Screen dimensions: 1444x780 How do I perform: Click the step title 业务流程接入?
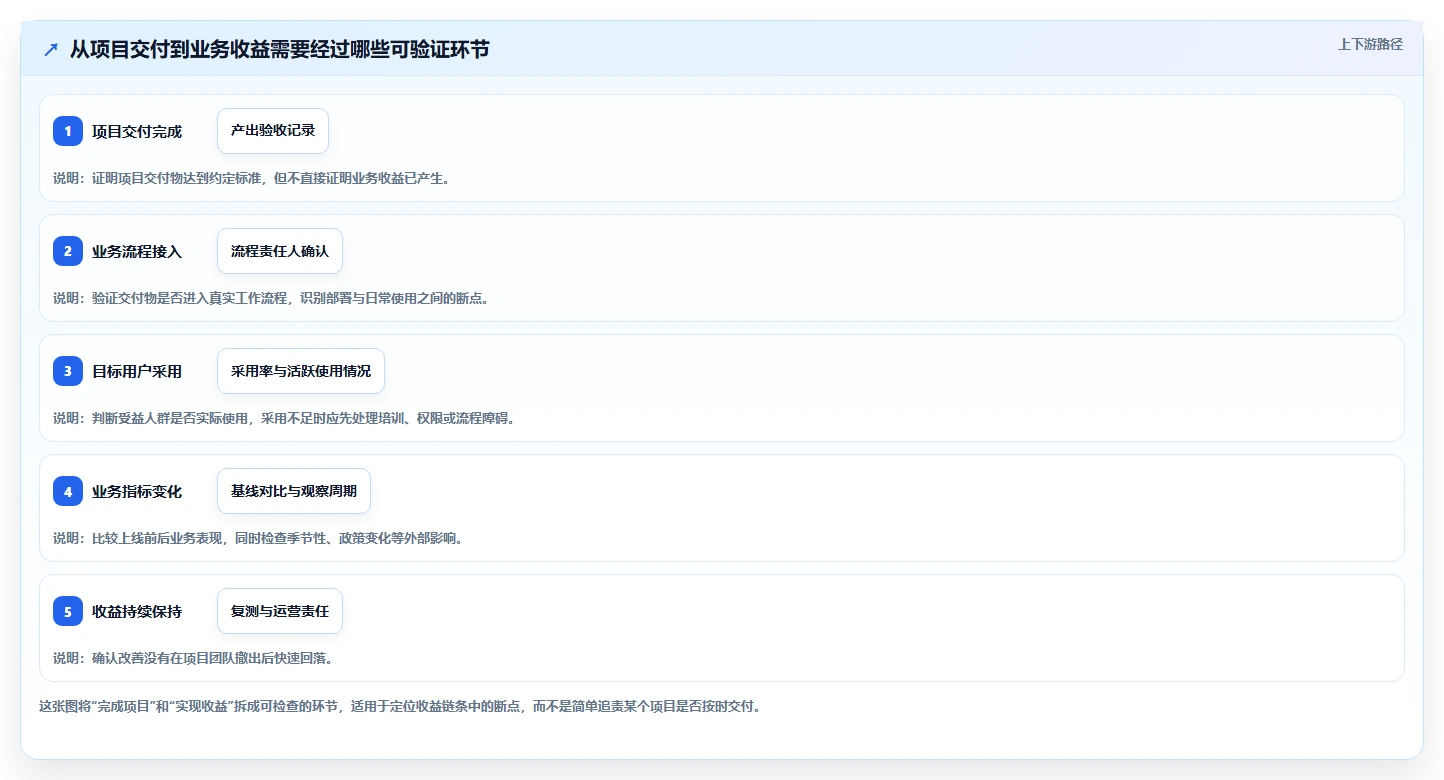click(137, 251)
